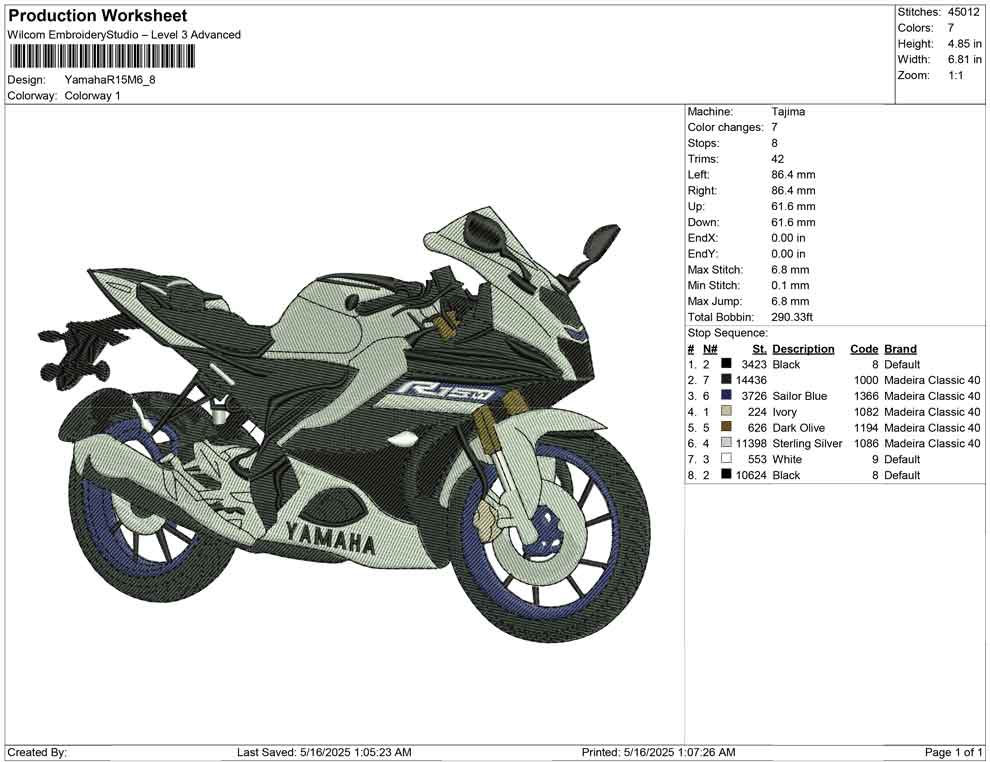Click the design name YamahaR15M6_8
990x762 pixels.
110,80
